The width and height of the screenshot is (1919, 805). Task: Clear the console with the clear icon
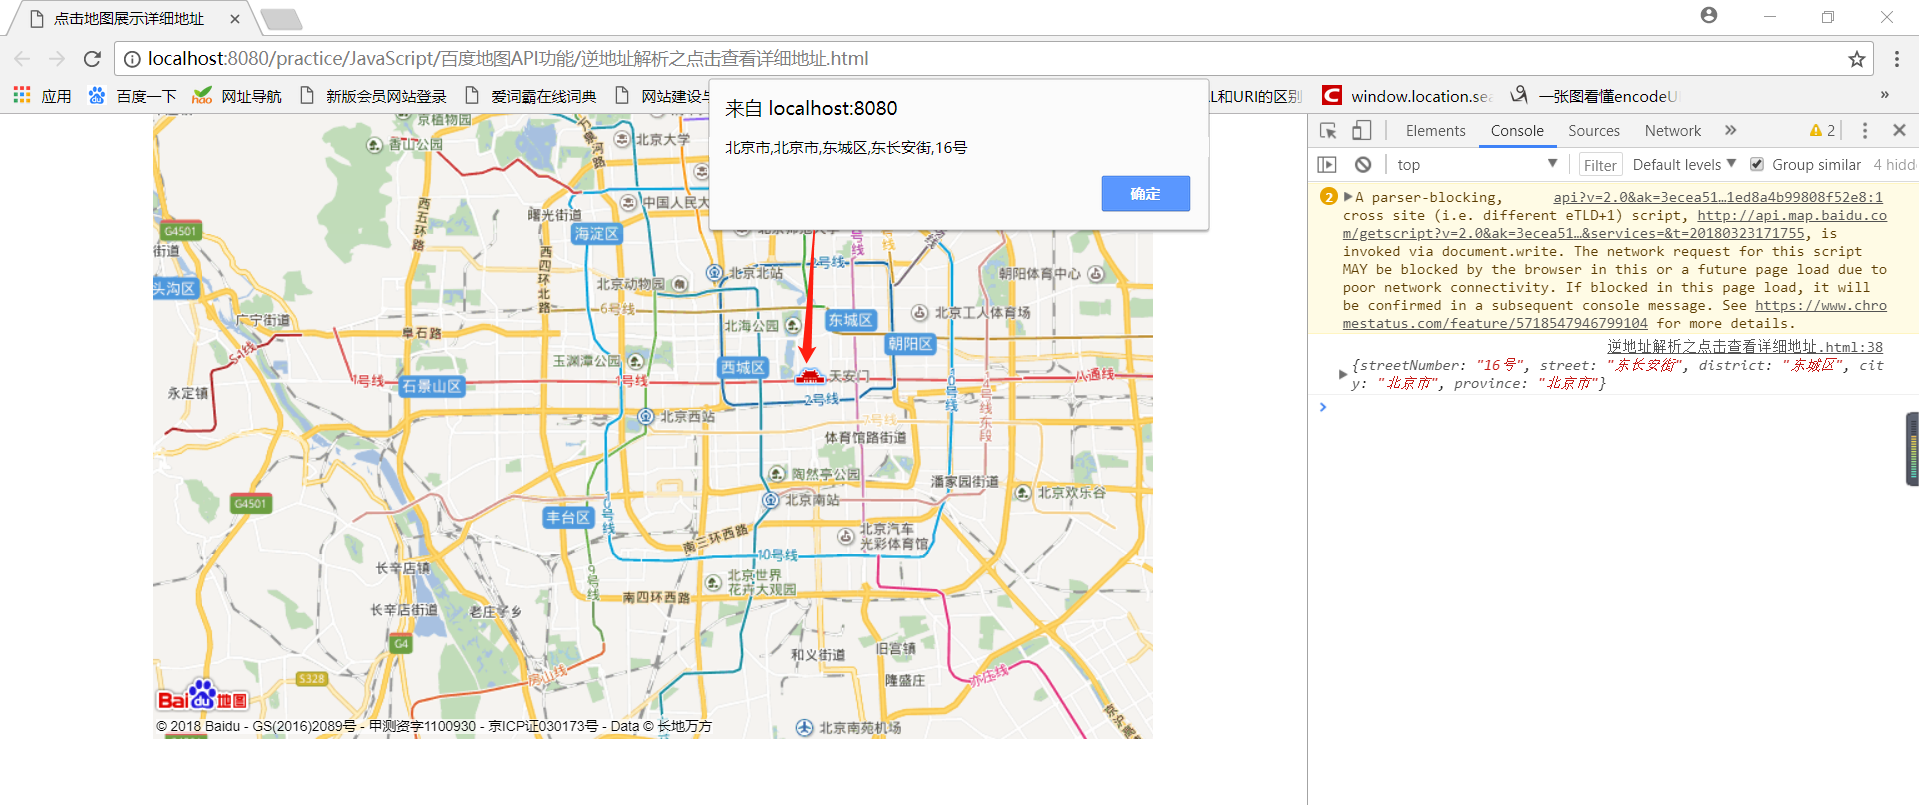[1363, 165]
